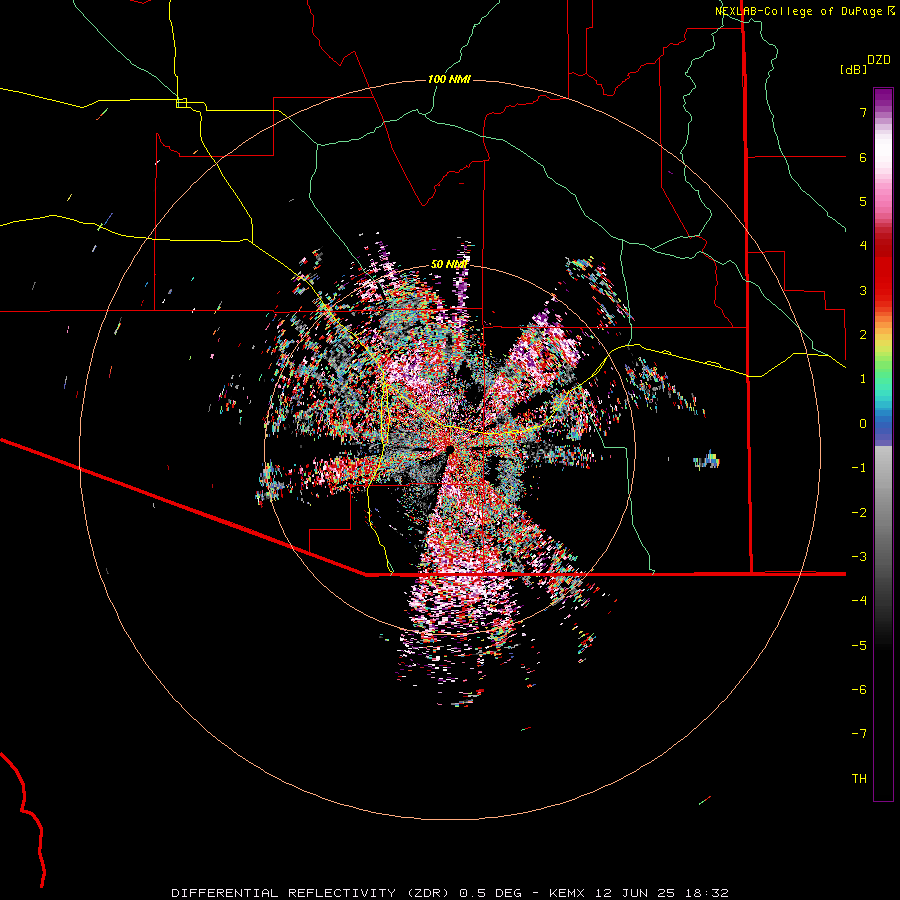
Task: Click the 0 scale value
Action: [863, 424]
